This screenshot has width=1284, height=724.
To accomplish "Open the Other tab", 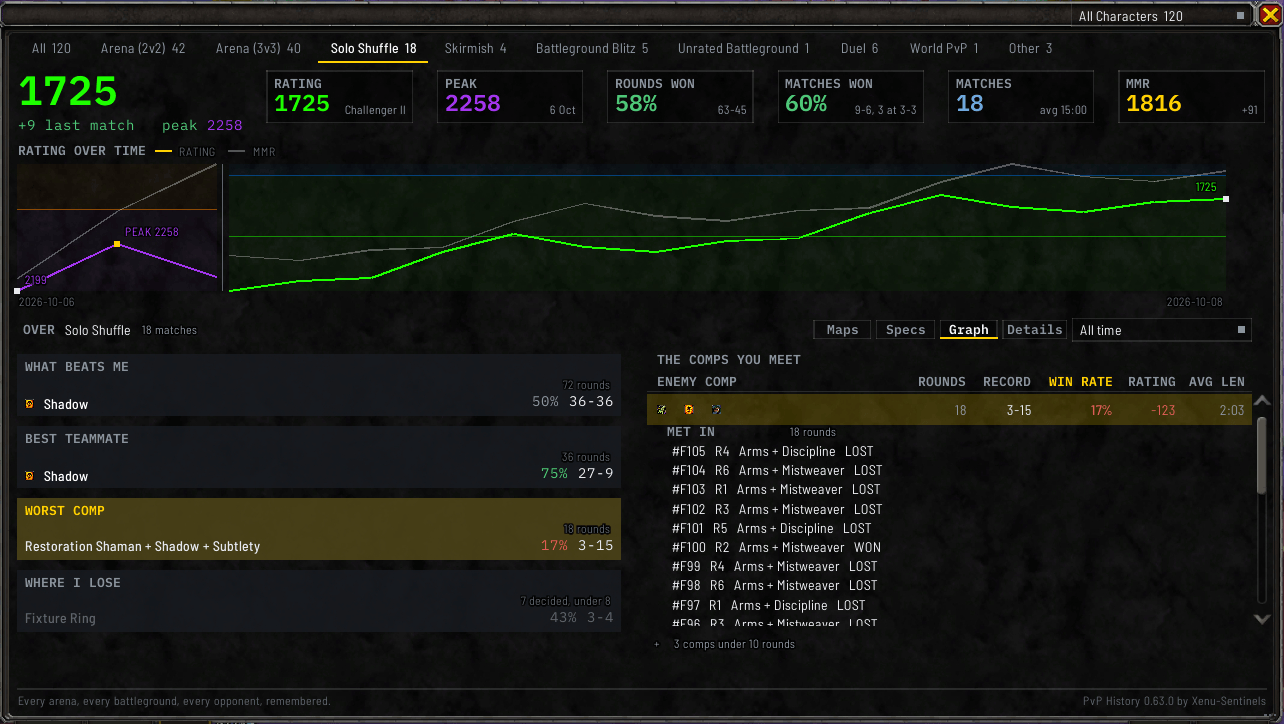I will [1030, 48].
